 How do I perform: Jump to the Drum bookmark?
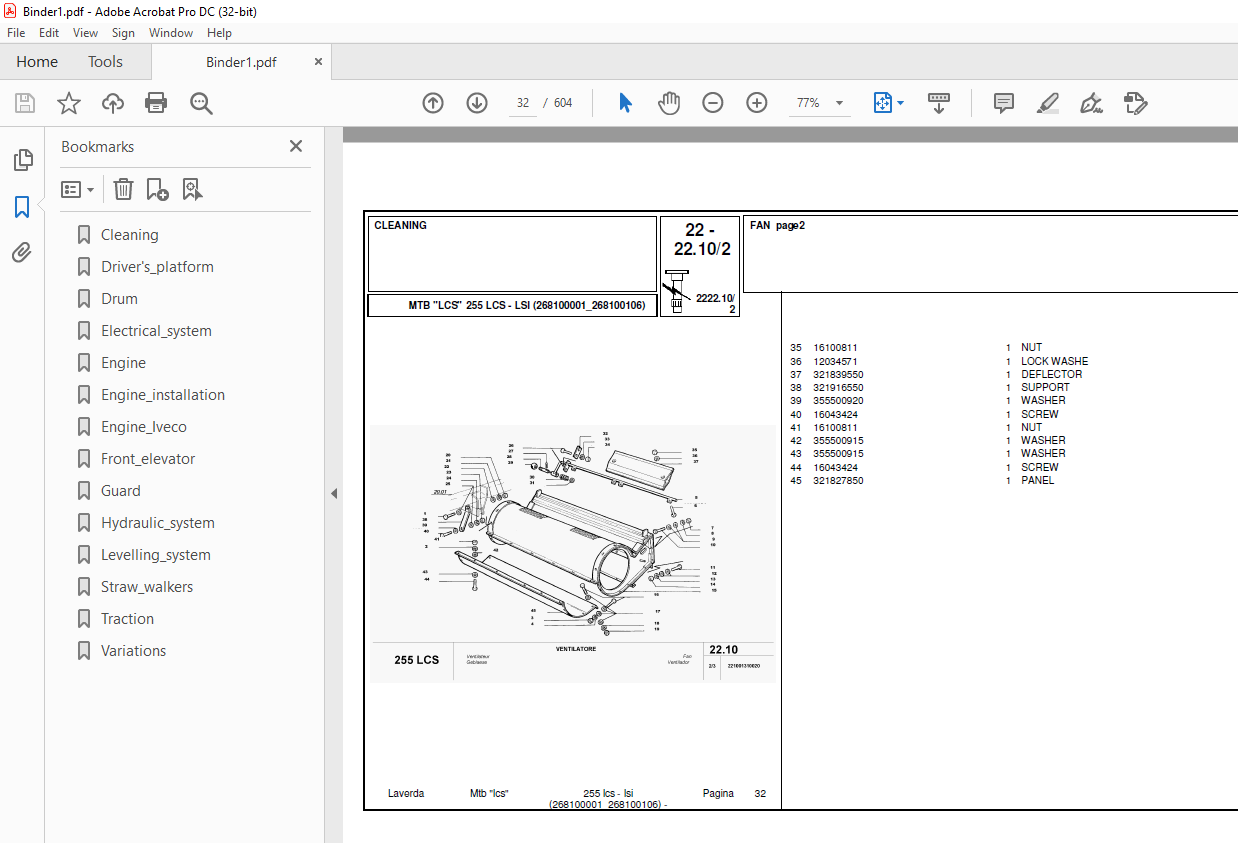[x=119, y=299]
